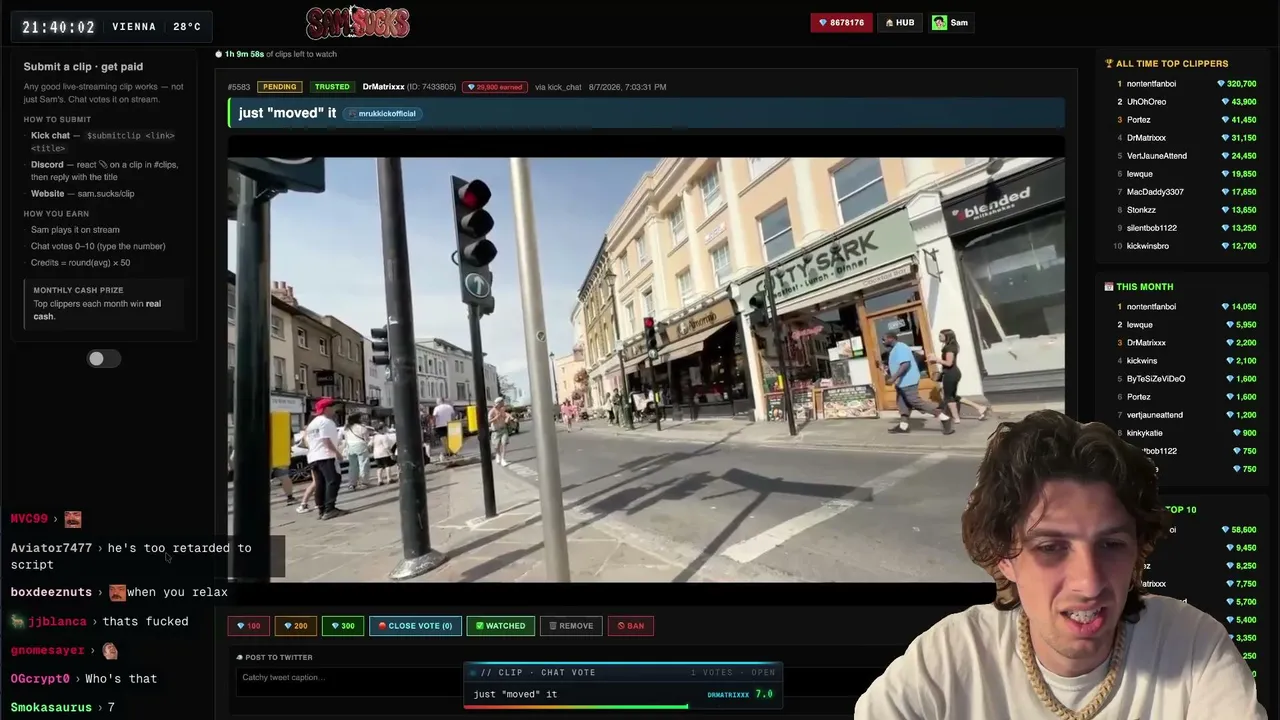
Task: Click the 1h 9m 58s clips remaining text
Action: [x=244, y=54]
